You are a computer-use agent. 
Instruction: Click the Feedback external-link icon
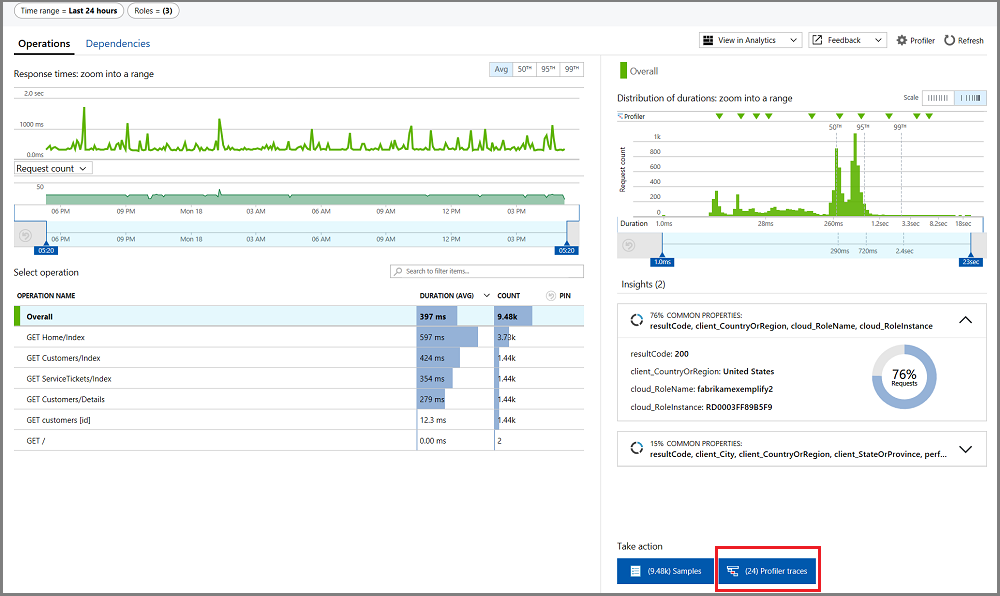click(x=817, y=40)
